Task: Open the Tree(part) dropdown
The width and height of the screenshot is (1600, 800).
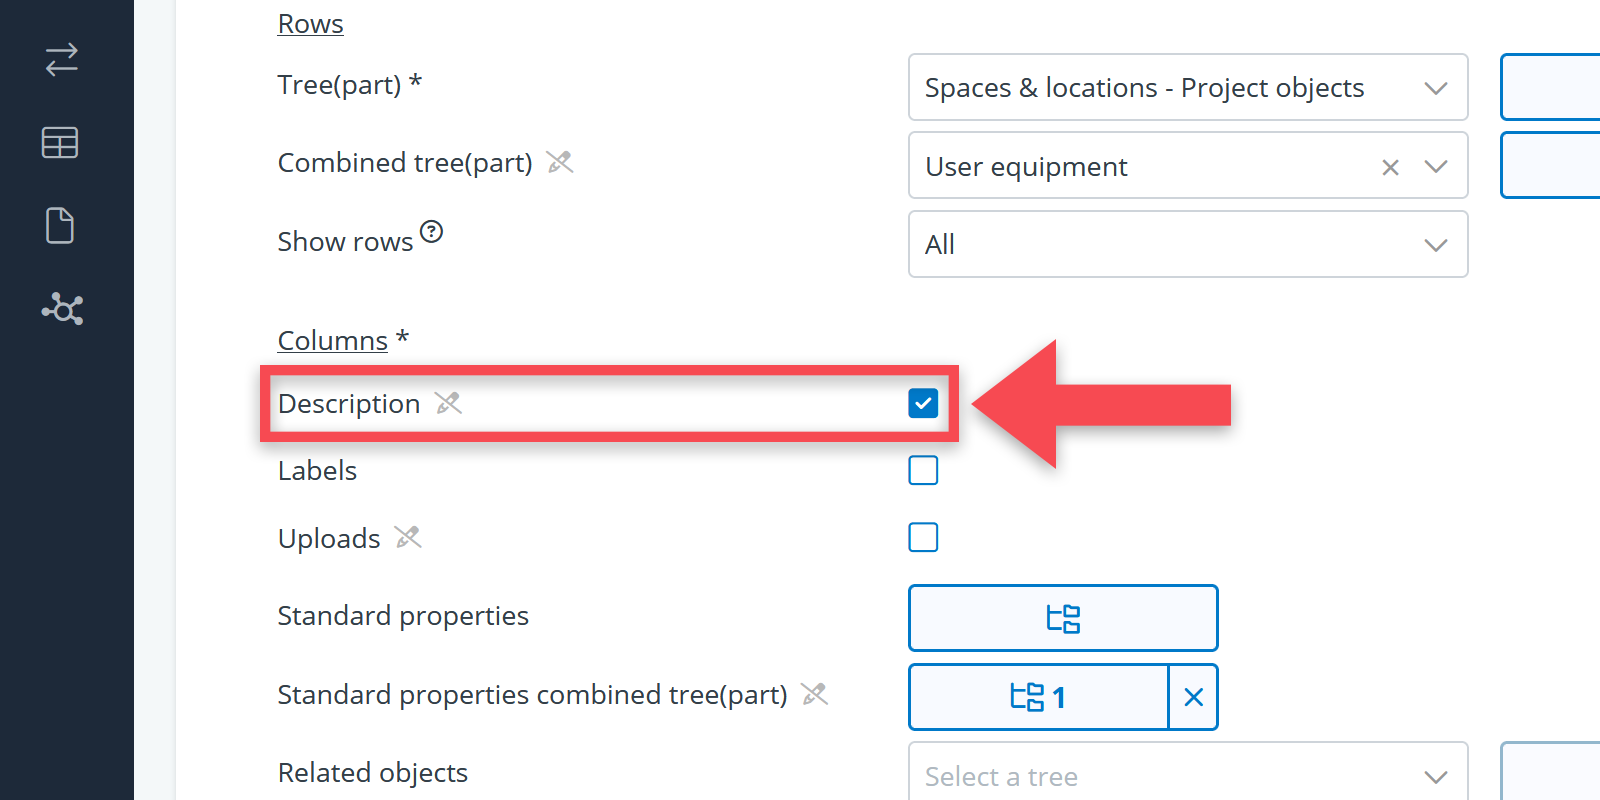Action: point(1187,88)
